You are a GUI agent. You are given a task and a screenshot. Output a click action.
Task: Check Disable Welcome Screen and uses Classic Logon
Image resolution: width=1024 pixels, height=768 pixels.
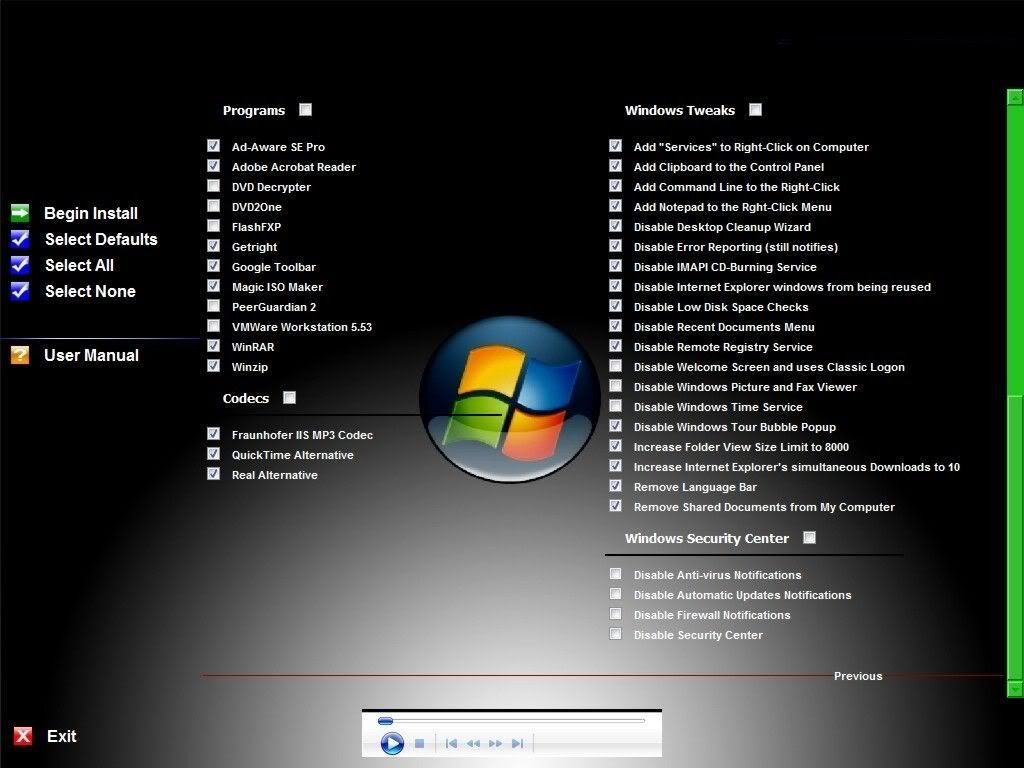(x=615, y=366)
